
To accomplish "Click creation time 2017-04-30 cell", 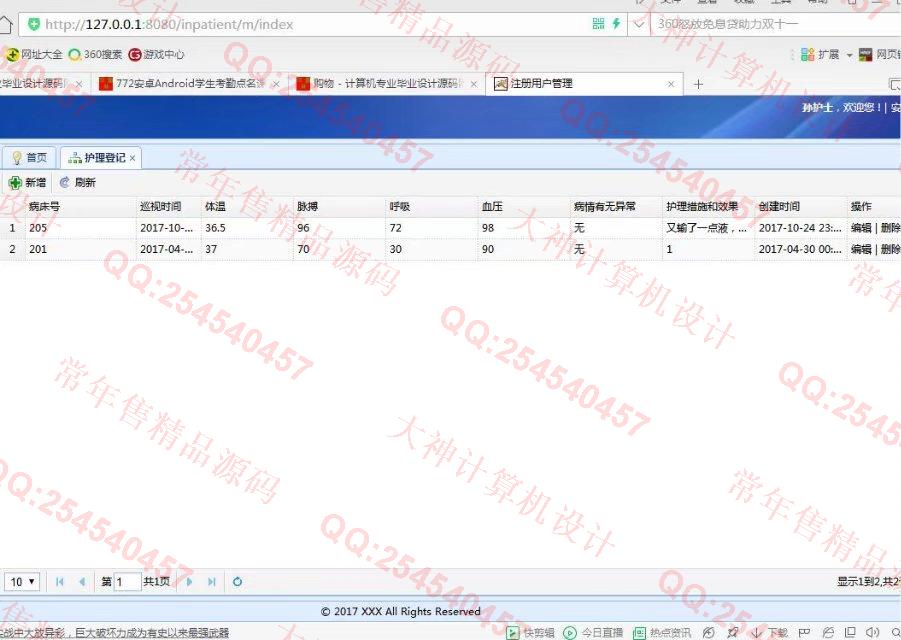I will [800, 249].
